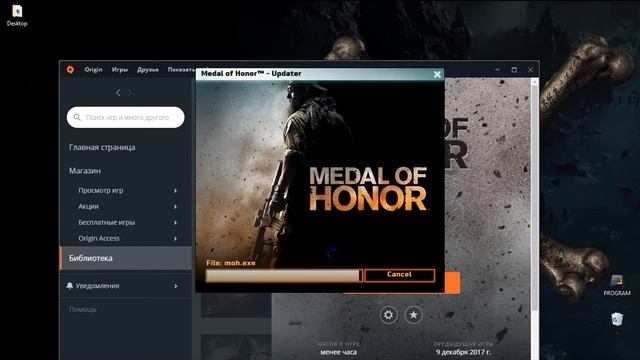
Task: Select the PROGRAM desktop icon
Action: 617,285
